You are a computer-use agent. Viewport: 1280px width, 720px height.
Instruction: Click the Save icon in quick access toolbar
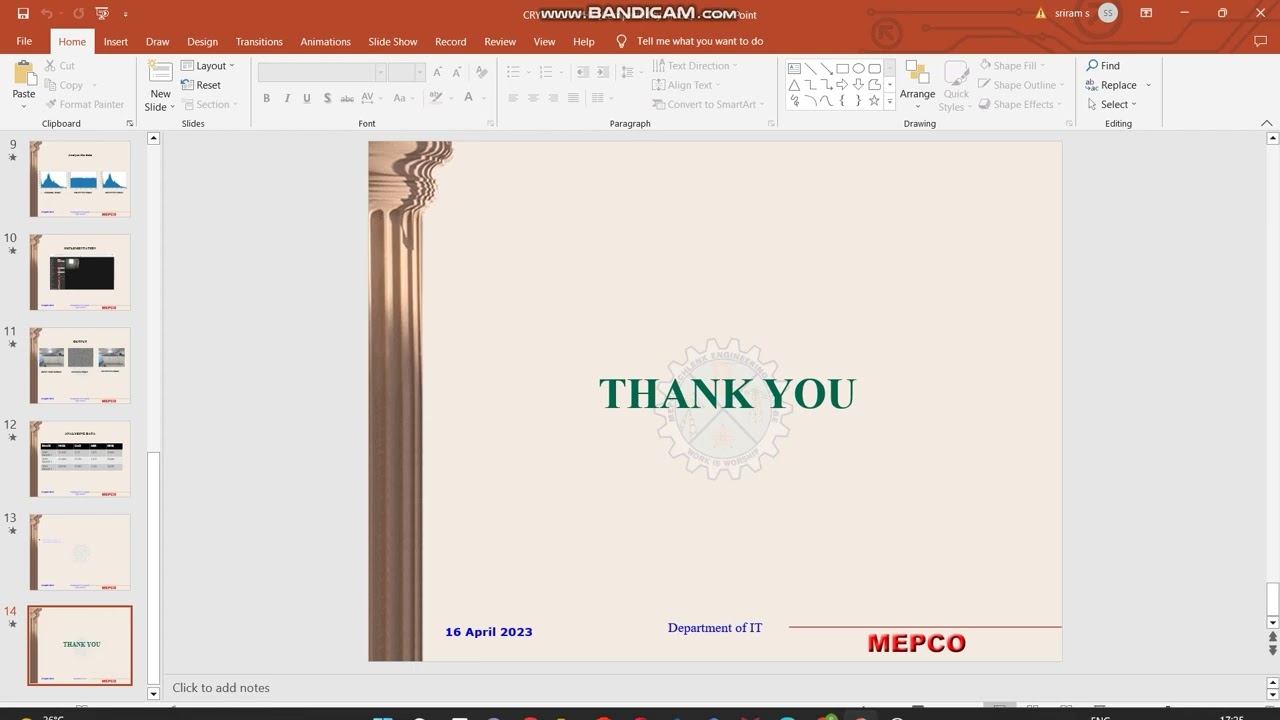point(23,14)
